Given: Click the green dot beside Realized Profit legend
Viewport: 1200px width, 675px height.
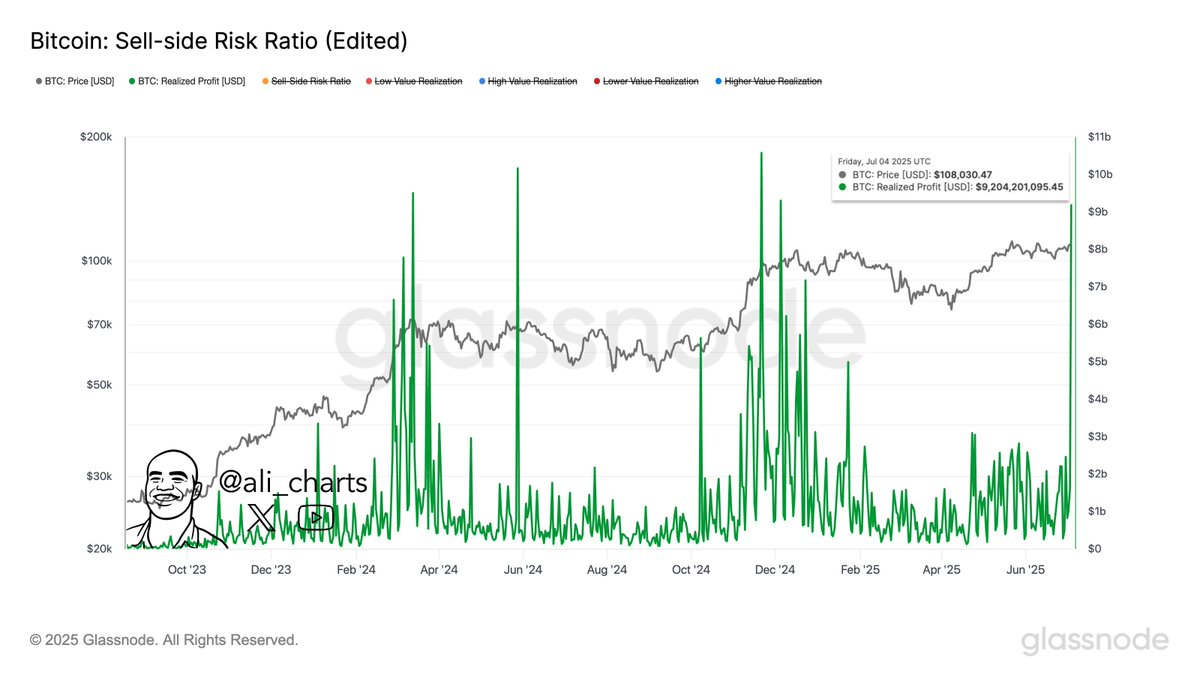Looking at the screenshot, I should coord(131,81).
